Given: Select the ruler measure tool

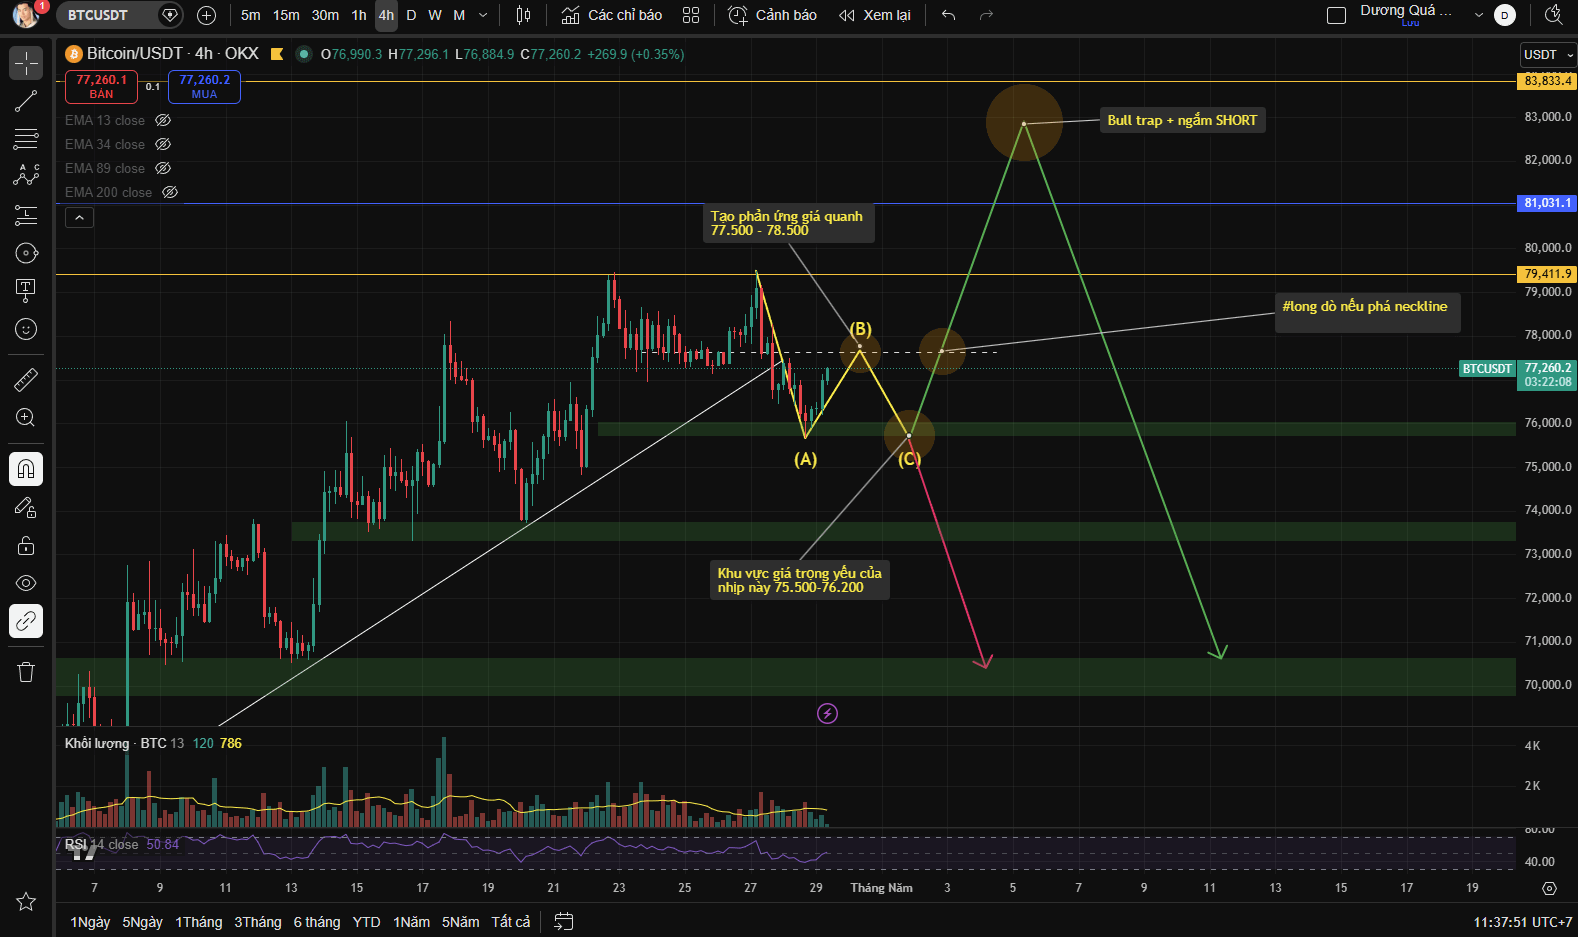Looking at the screenshot, I should point(26,380).
